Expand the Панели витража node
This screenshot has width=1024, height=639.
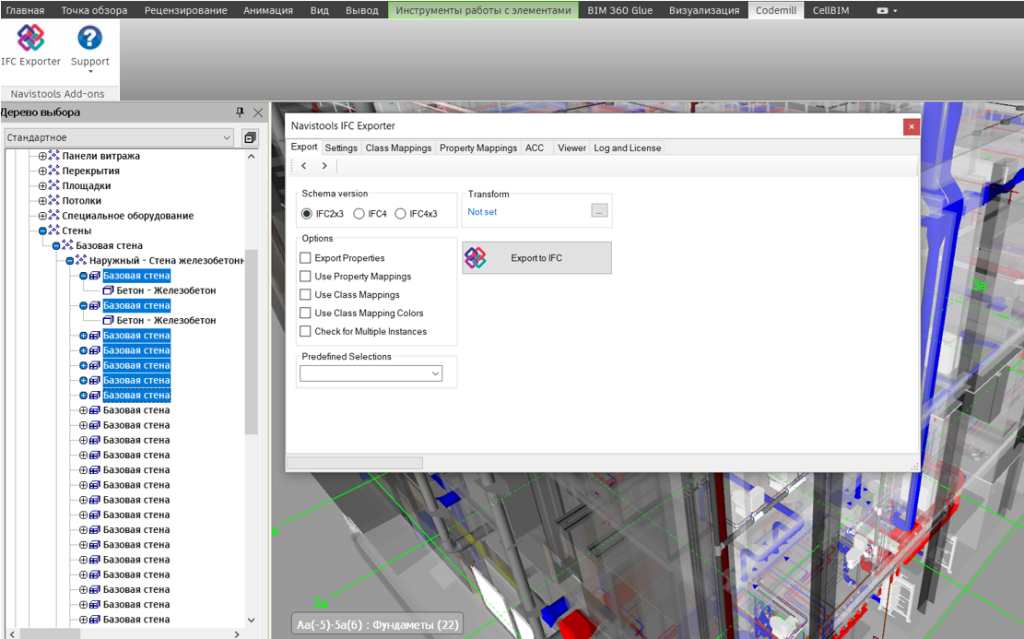(x=42, y=156)
